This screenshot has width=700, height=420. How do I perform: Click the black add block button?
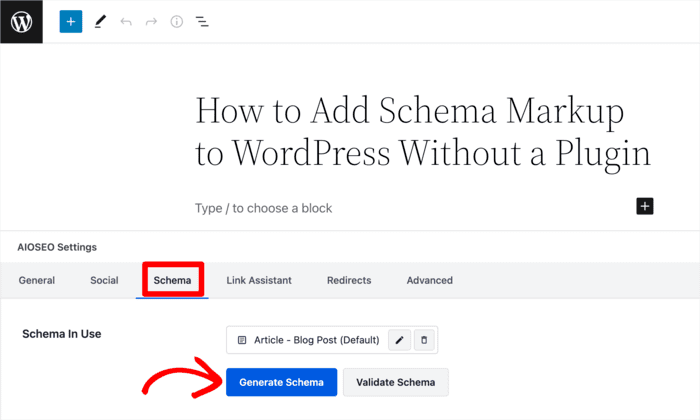pyautogui.click(x=645, y=206)
